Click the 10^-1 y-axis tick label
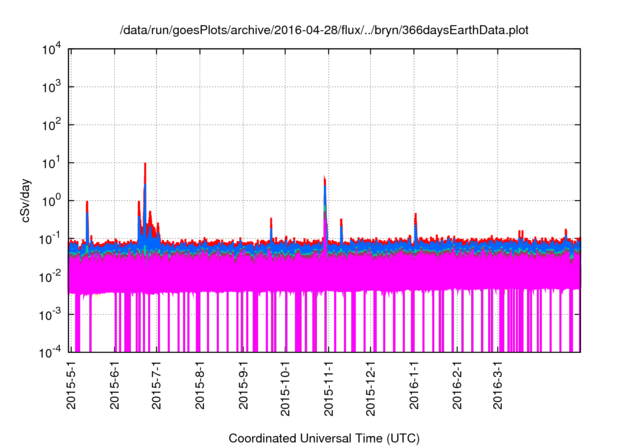640x448 pixels. tap(50, 239)
